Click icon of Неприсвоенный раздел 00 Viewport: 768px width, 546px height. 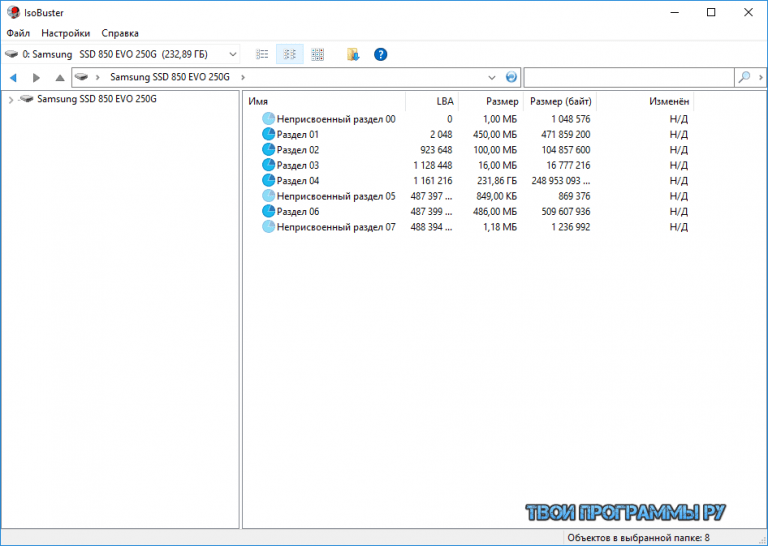coord(268,119)
